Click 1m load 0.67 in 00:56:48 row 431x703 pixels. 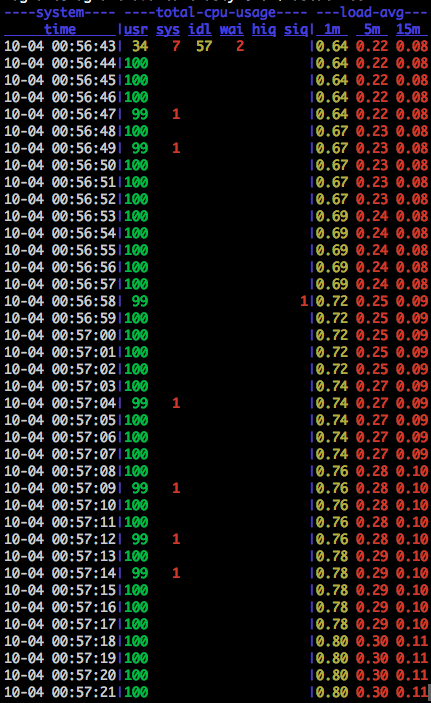tap(332, 131)
